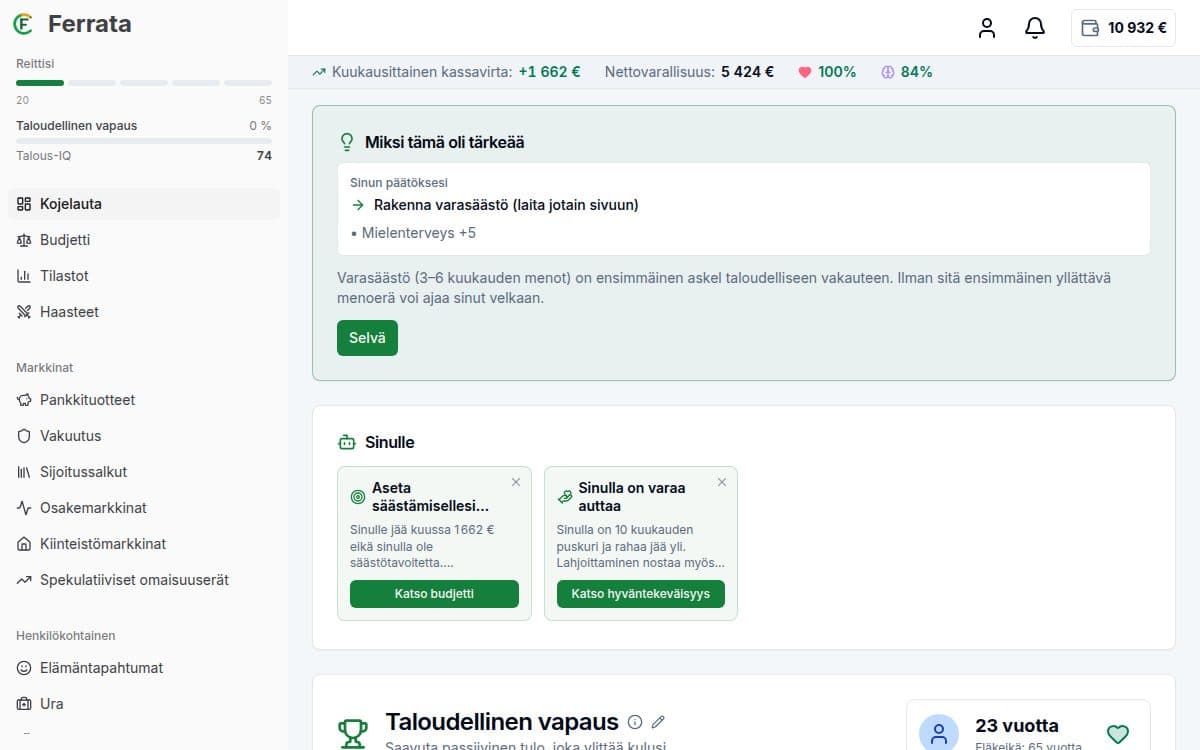Click the Taloudellinen vapaus 0 % progress bar
This screenshot has height=750, width=1200.
144,141
